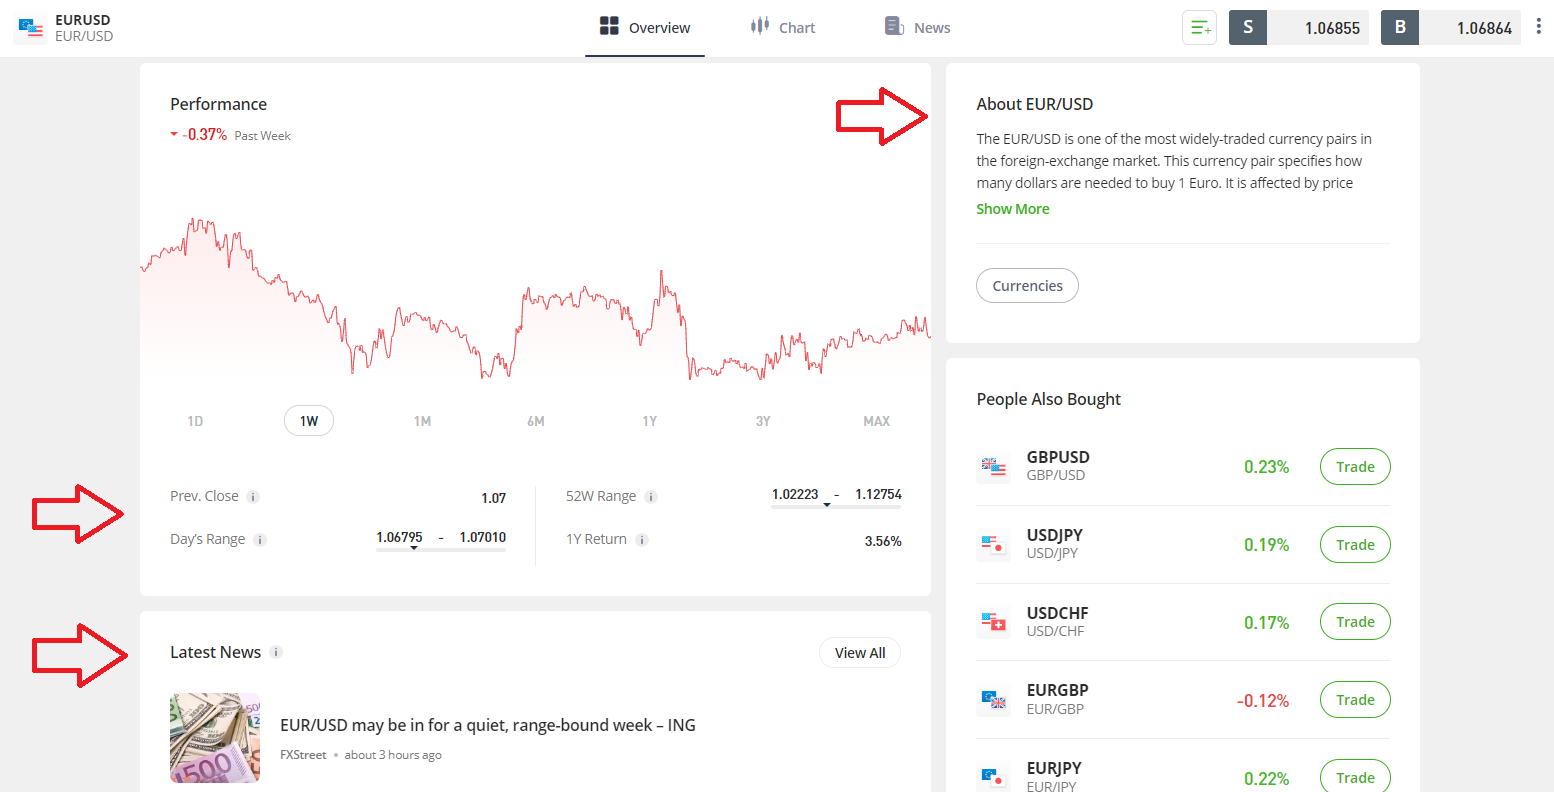This screenshot has width=1554, height=792.
Task: Open the EUR/USD news article thumbnail
Action: pyautogui.click(x=215, y=738)
